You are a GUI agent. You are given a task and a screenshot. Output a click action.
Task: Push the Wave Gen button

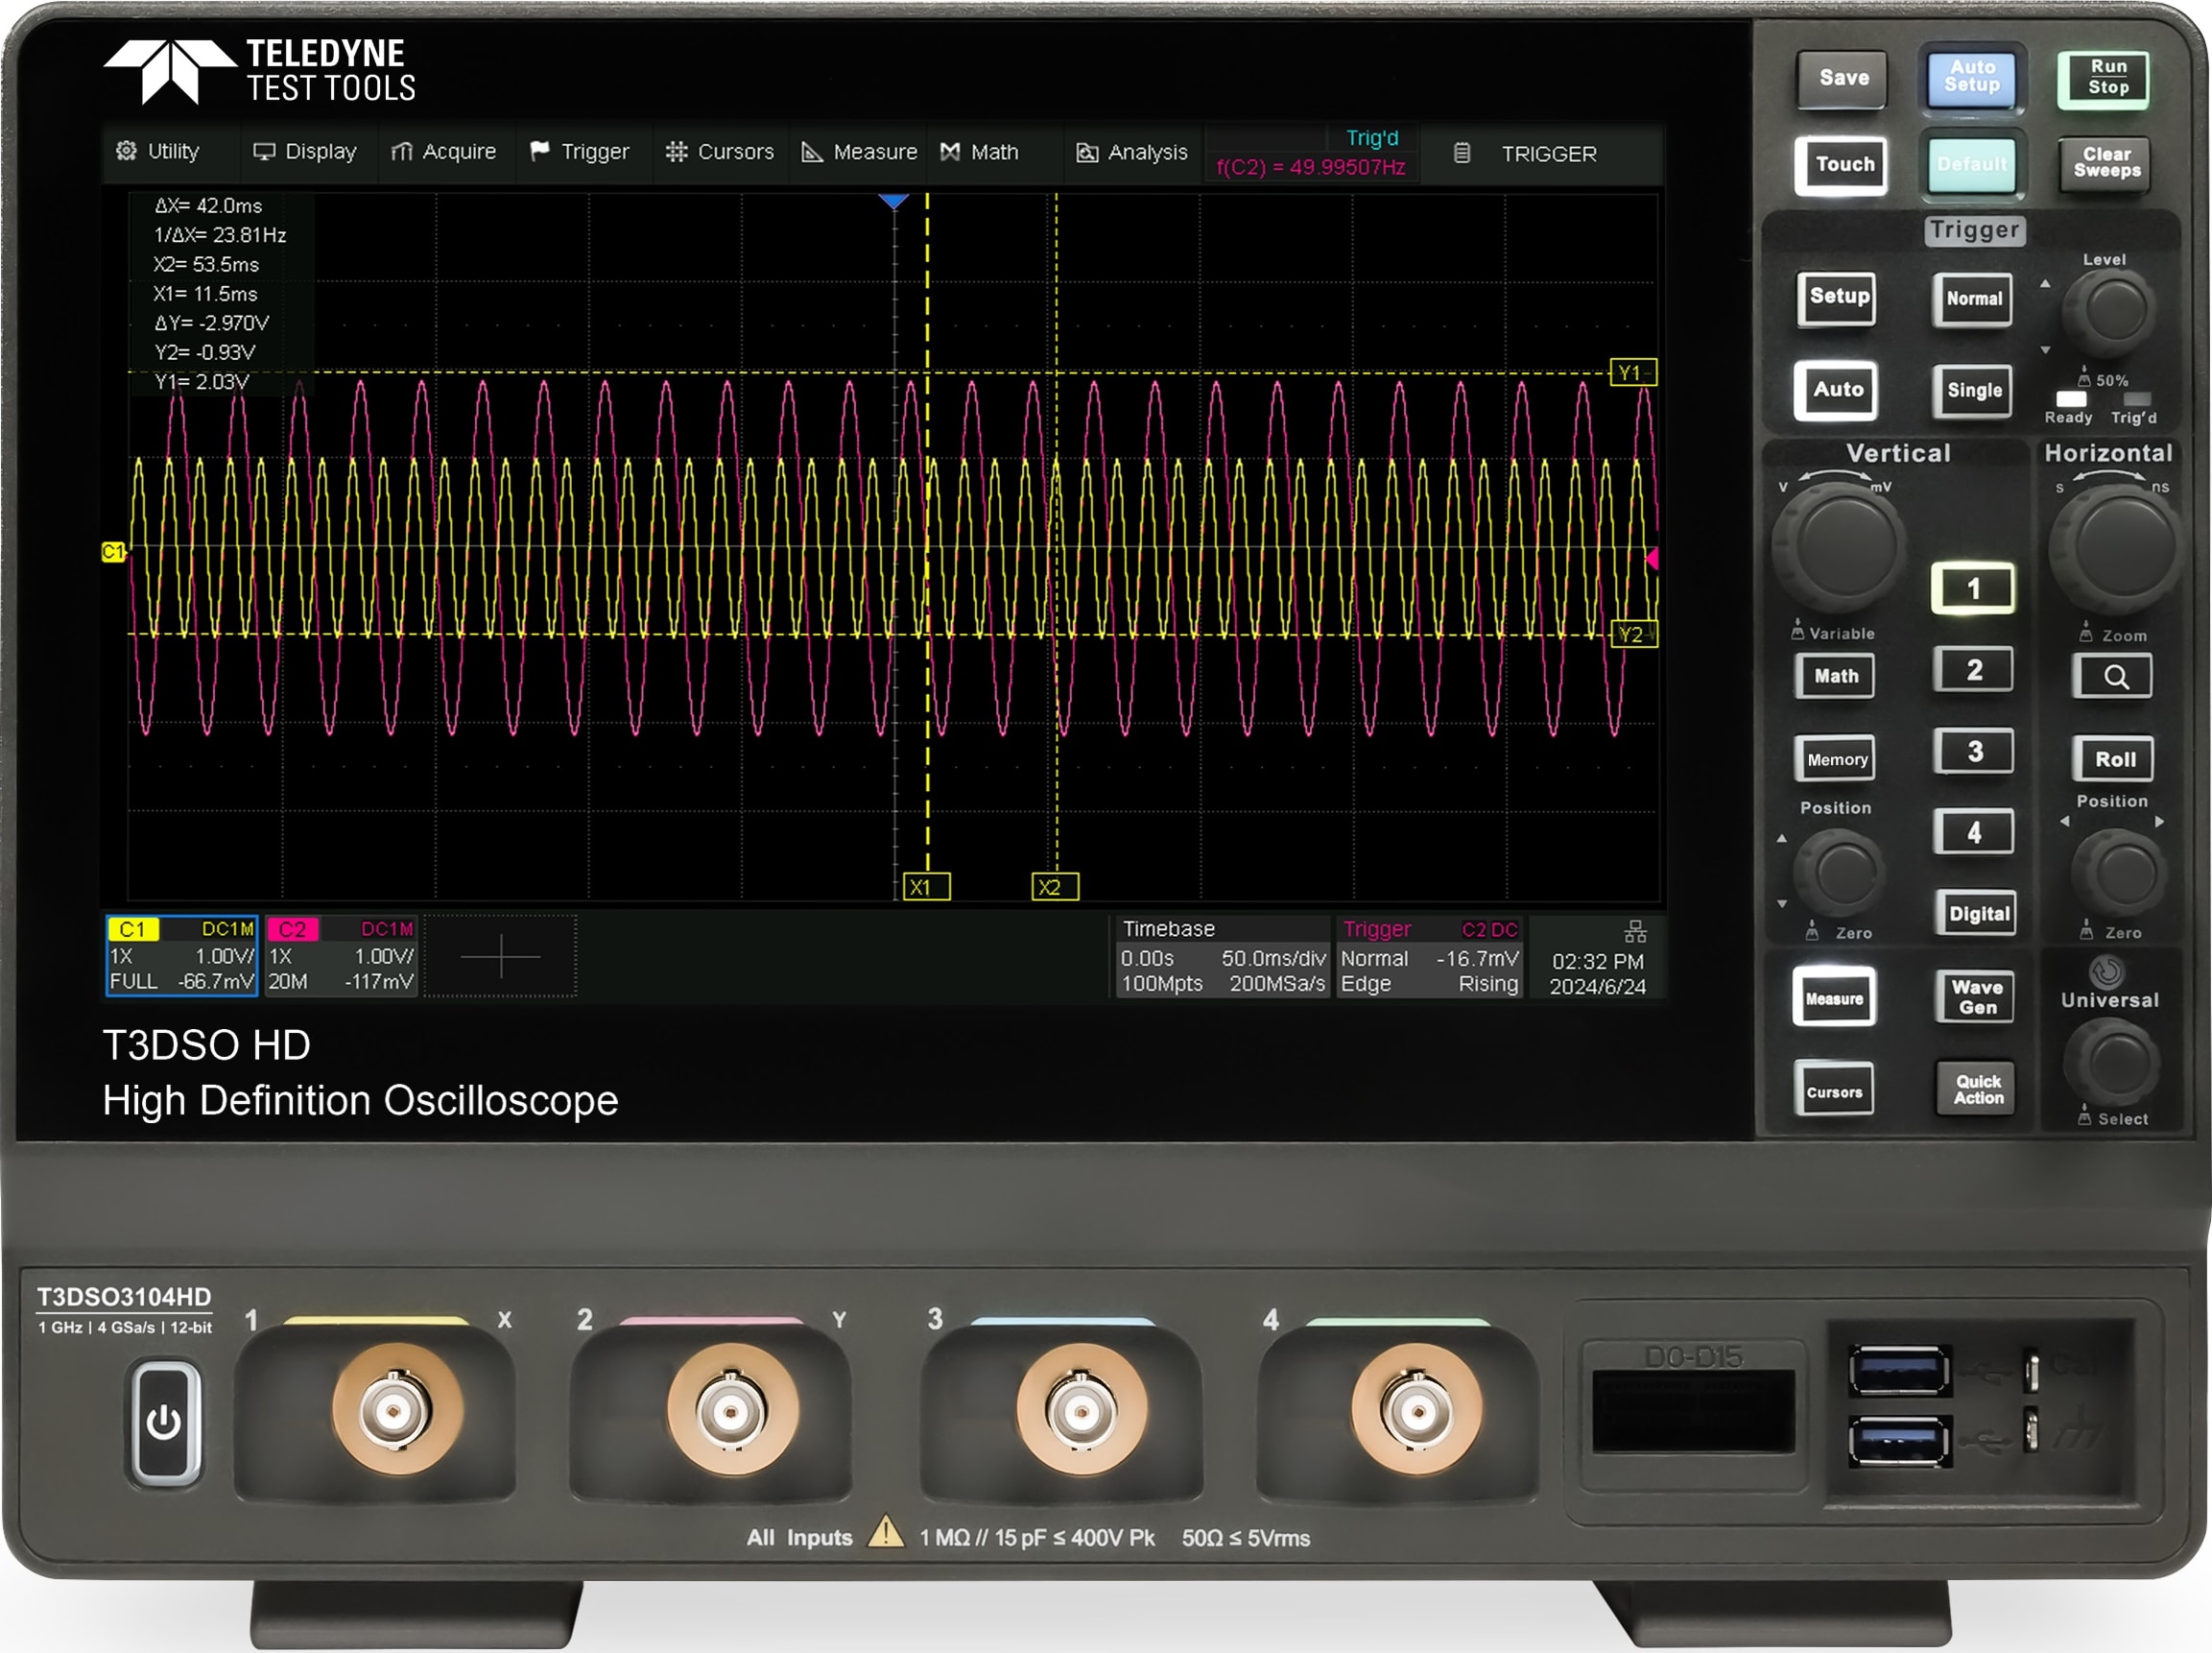1975,996
